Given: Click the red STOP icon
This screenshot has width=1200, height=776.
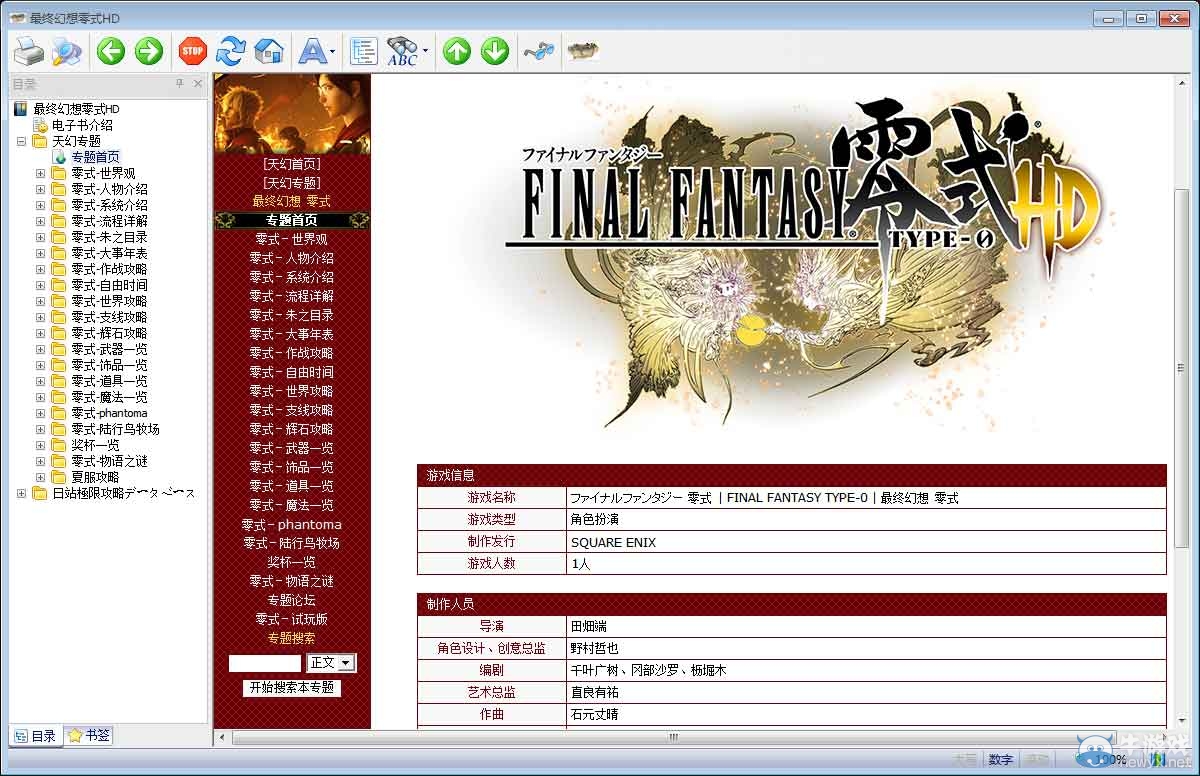Looking at the screenshot, I should click(x=192, y=50).
